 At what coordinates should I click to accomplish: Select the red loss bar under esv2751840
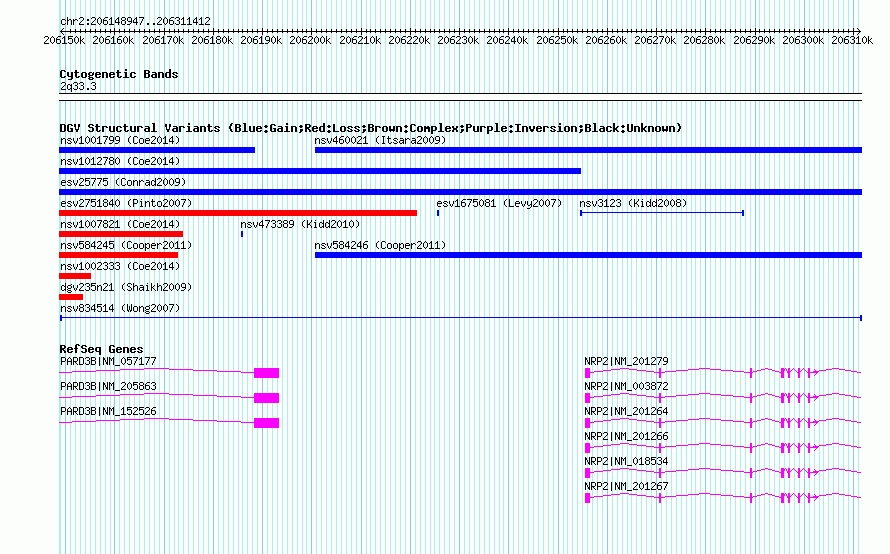[238, 213]
